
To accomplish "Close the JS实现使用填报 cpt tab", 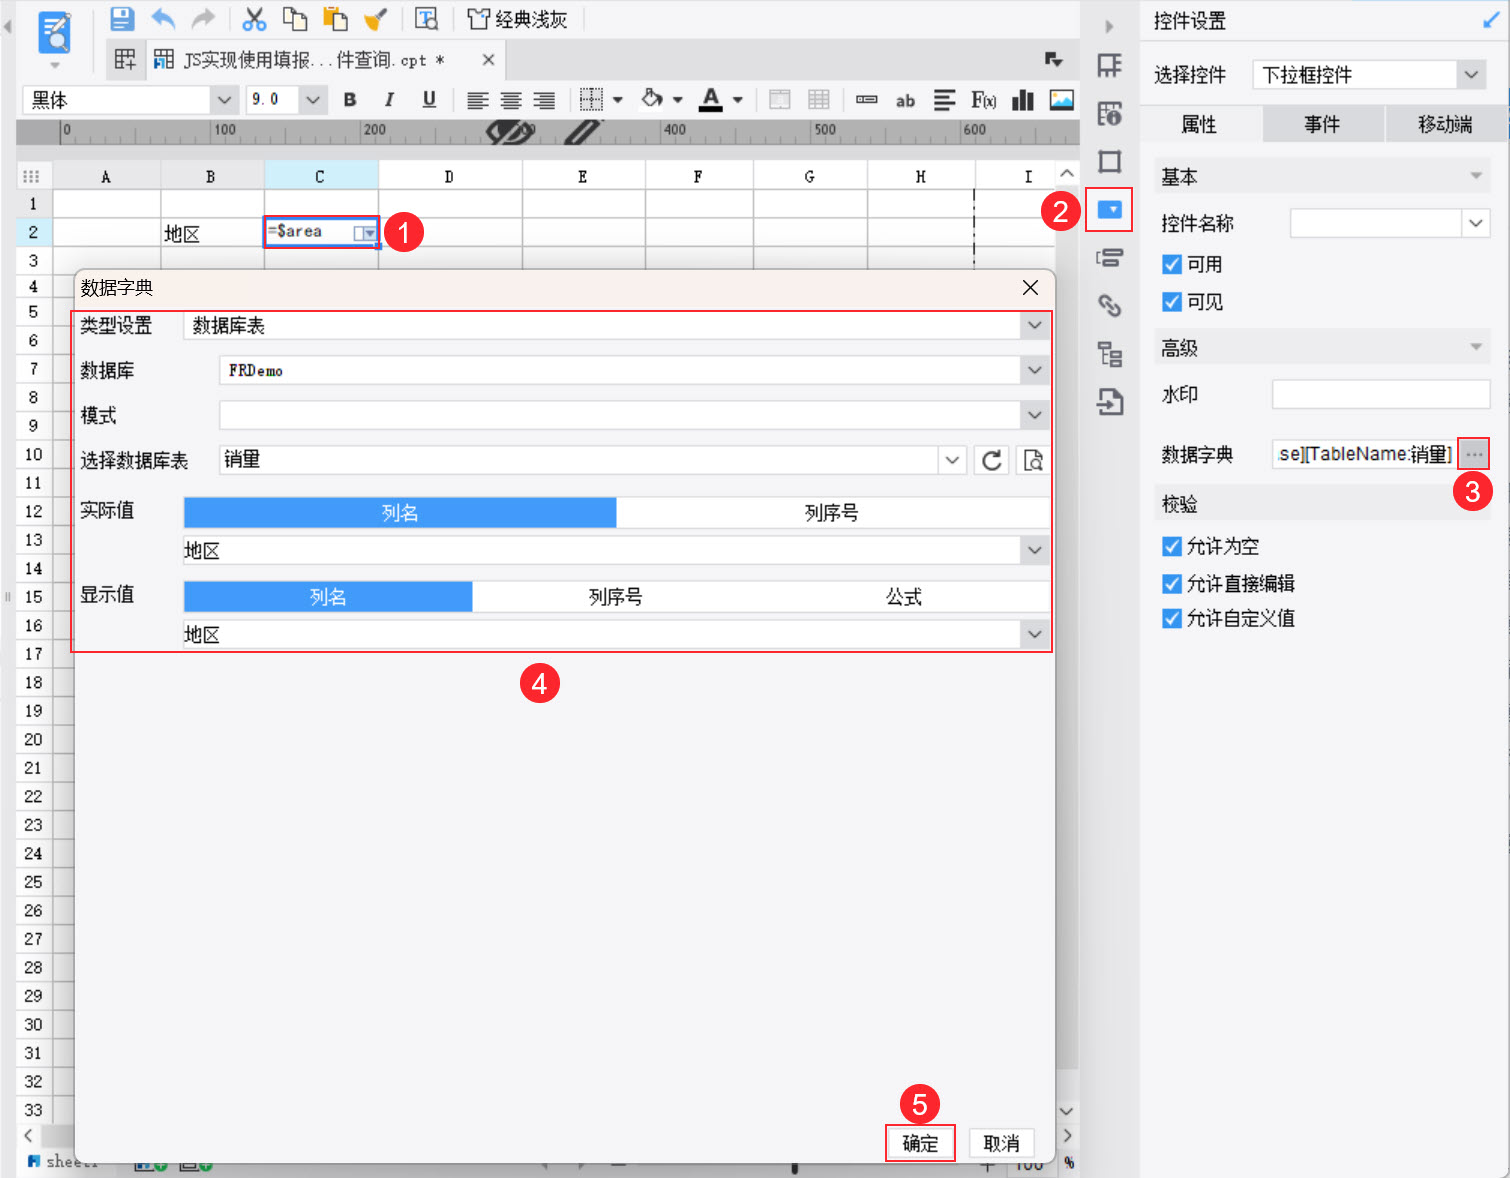I will point(488,60).
